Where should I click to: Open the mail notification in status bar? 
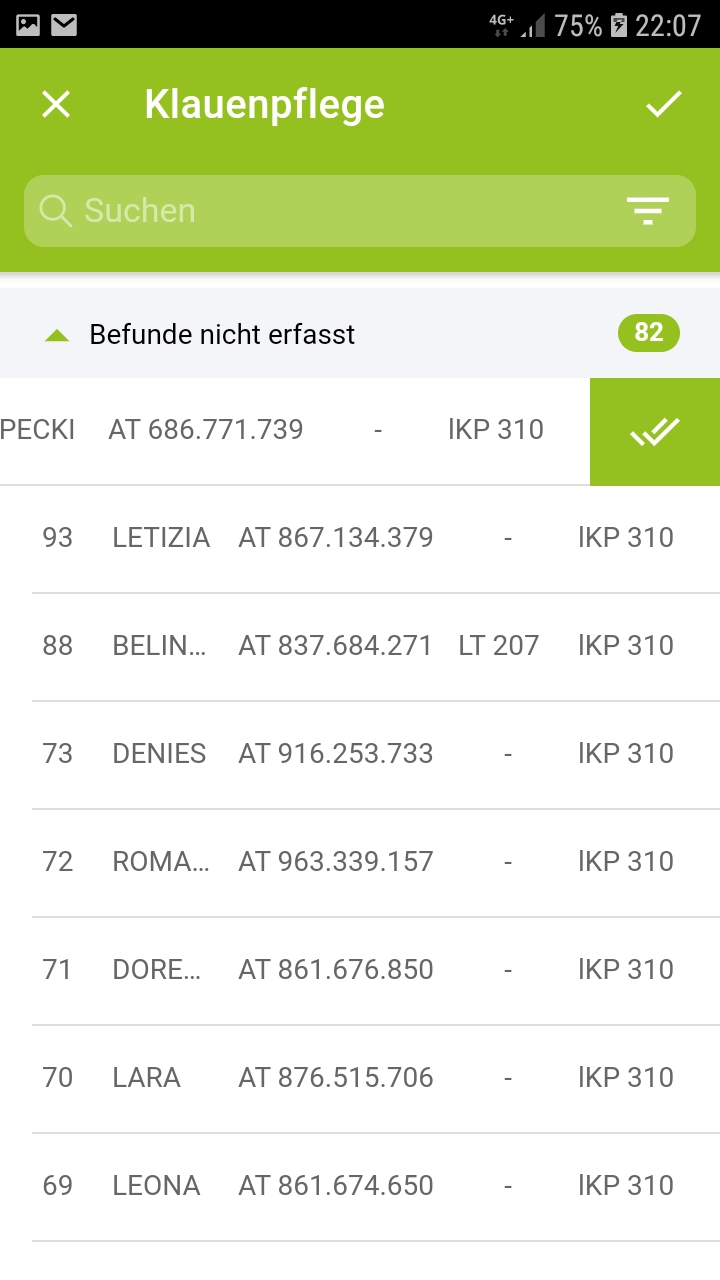pyautogui.click(x=64, y=25)
